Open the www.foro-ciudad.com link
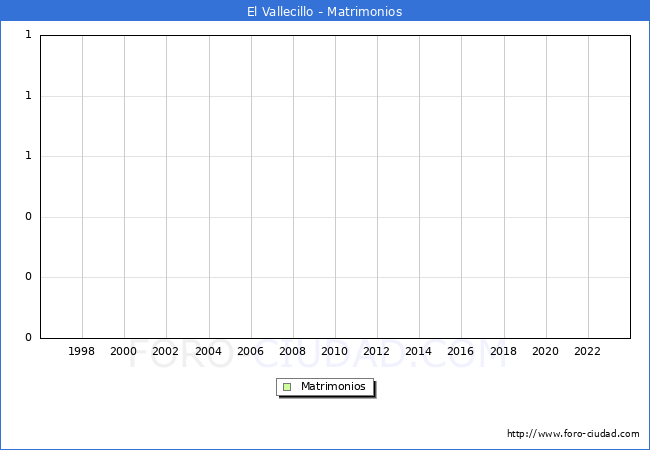The image size is (650, 450). tap(573, 434)
